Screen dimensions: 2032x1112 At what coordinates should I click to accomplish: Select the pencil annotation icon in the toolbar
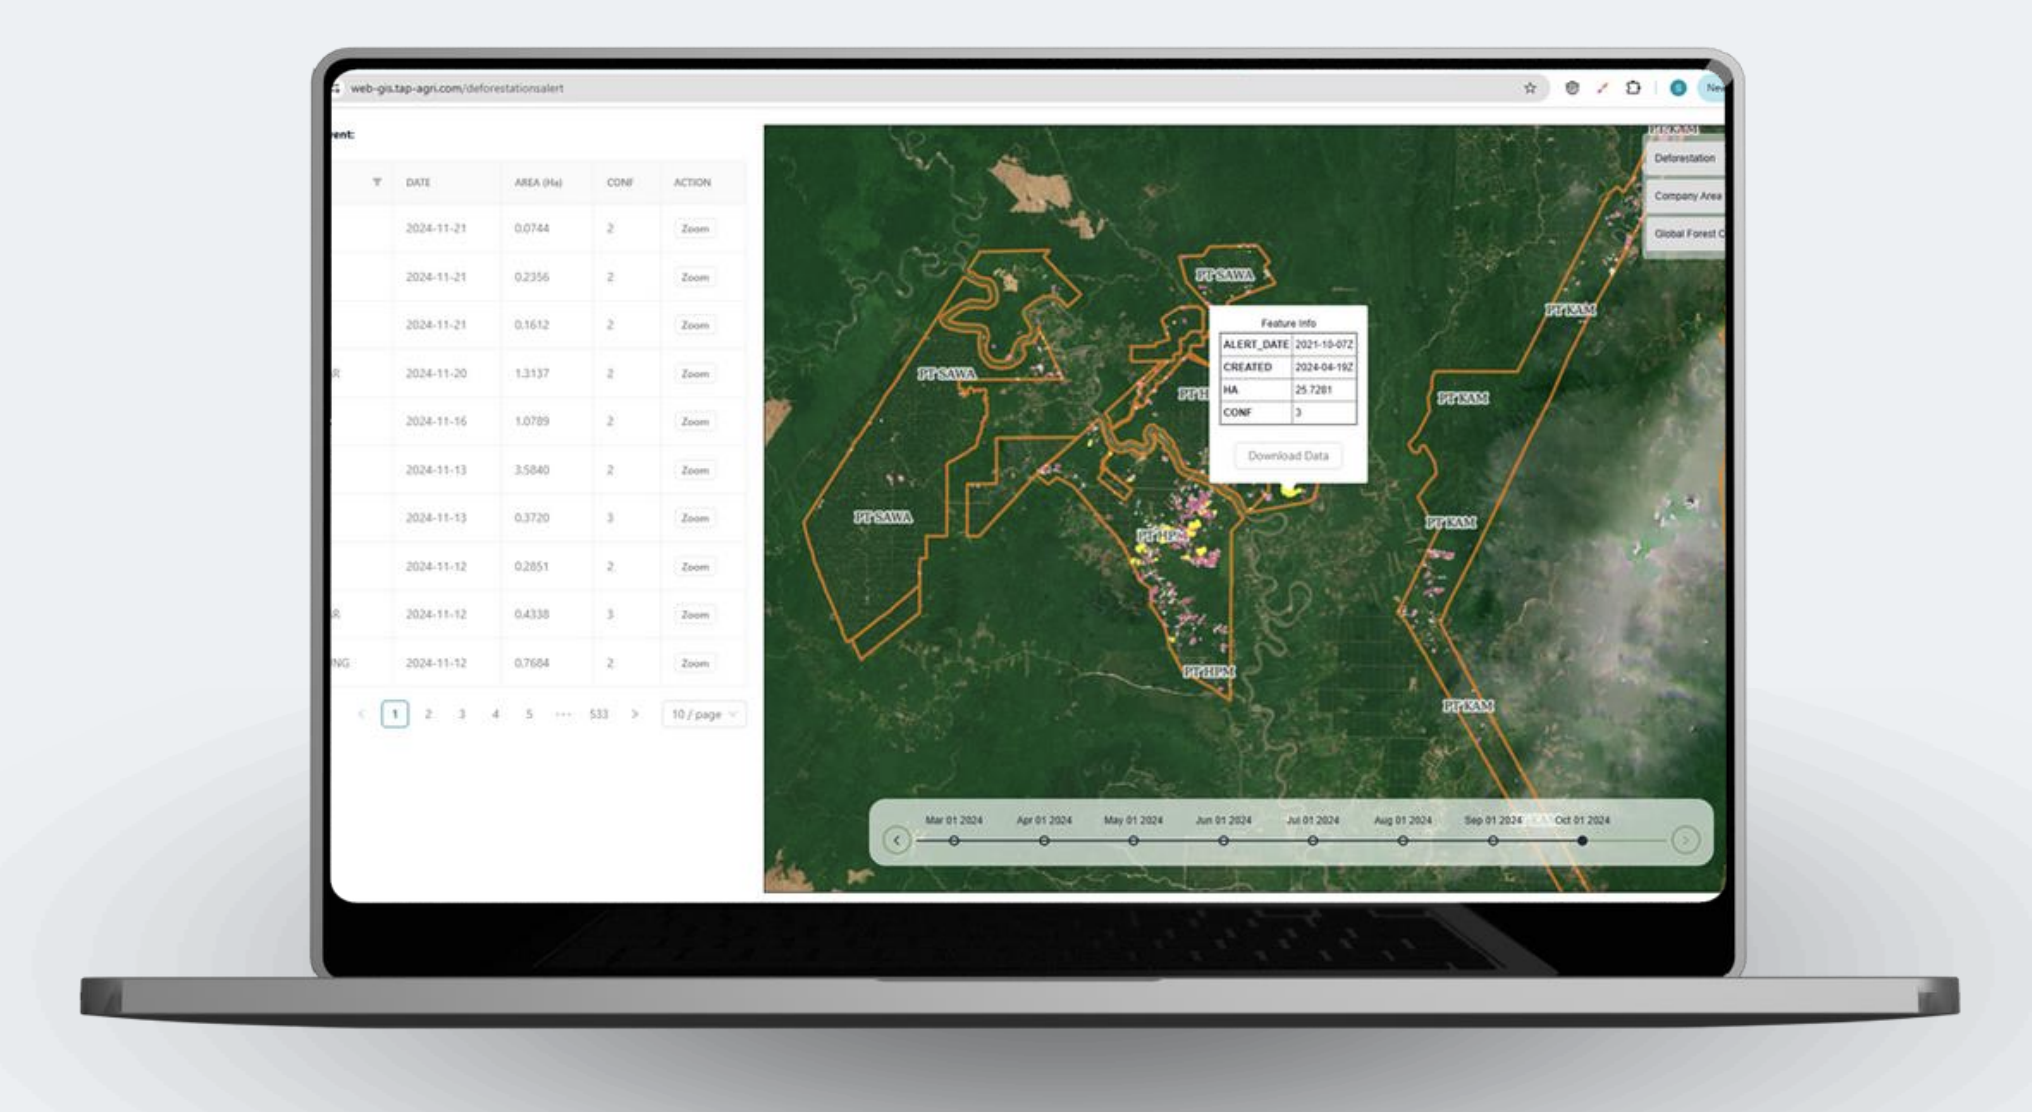pyautogui.click(x=1602, y=88)
